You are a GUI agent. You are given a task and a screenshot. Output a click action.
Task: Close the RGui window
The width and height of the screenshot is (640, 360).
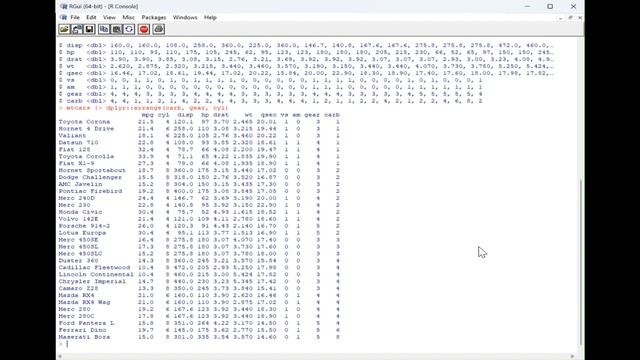[x=573, y=7]
